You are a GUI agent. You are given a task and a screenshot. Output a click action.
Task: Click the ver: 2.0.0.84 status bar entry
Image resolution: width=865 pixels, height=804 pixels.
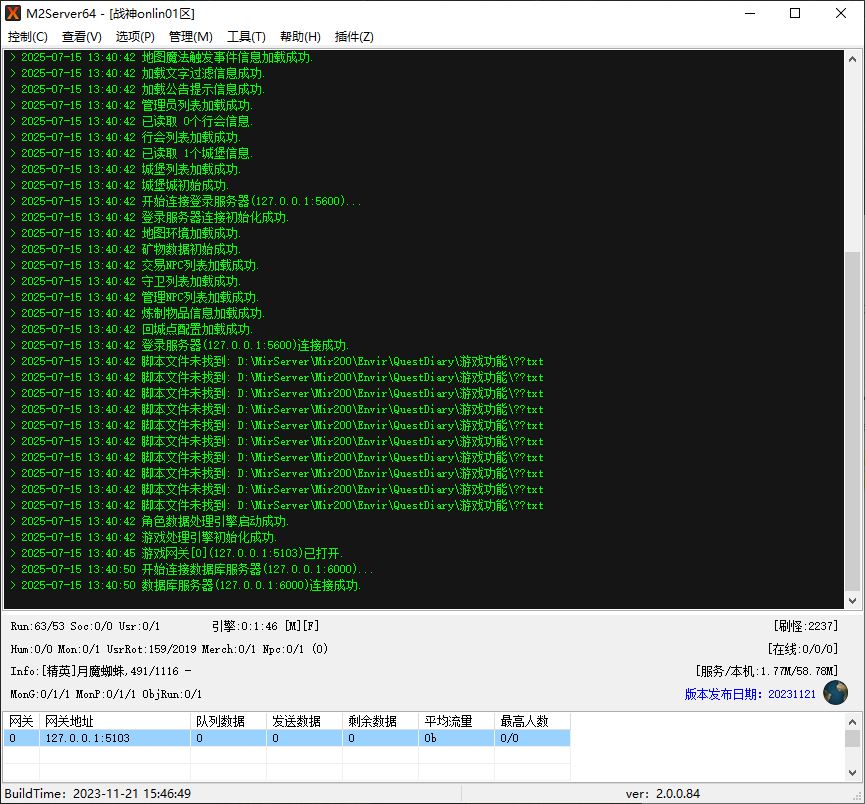point(663,794)
